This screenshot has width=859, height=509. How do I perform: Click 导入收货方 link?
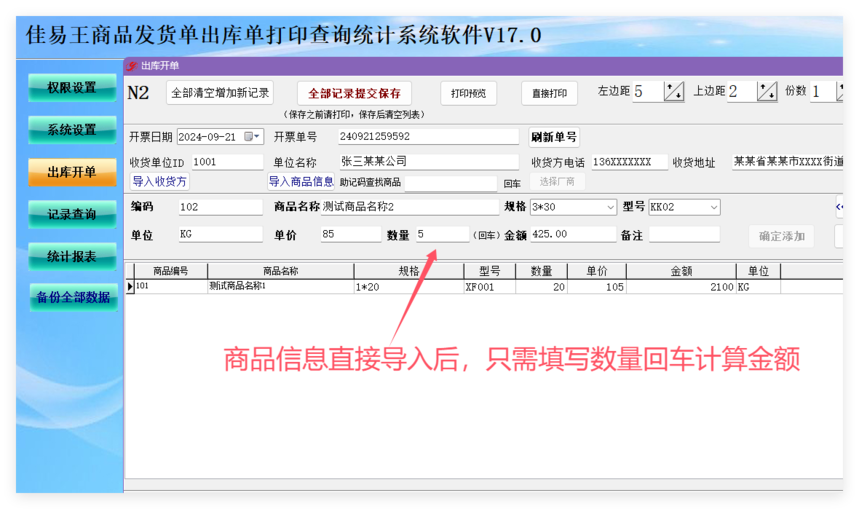point(159,181)
